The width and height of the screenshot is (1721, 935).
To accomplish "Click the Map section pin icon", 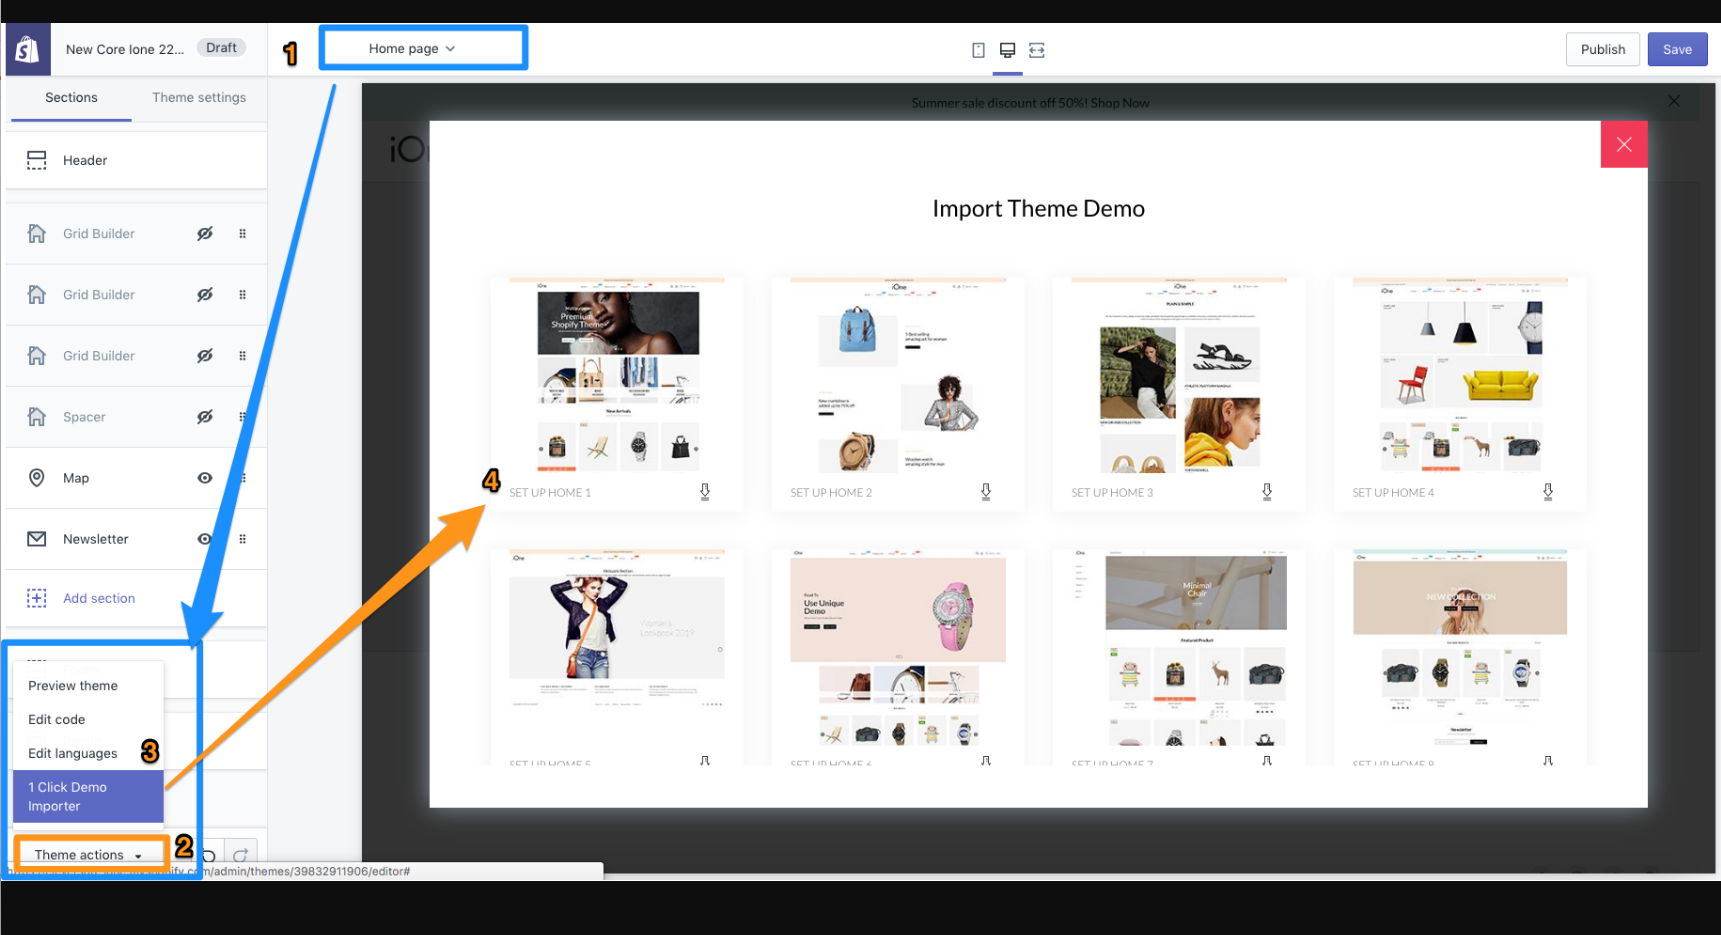I will tap(37, 478).
